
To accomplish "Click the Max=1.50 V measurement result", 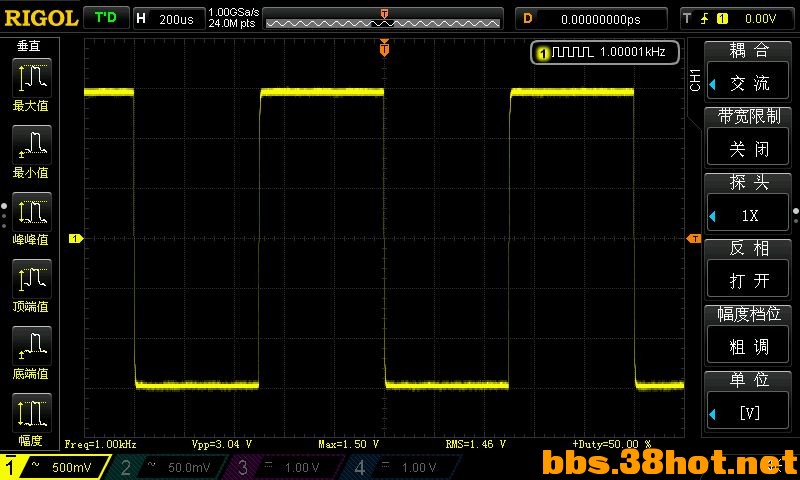I will [348, 444].
